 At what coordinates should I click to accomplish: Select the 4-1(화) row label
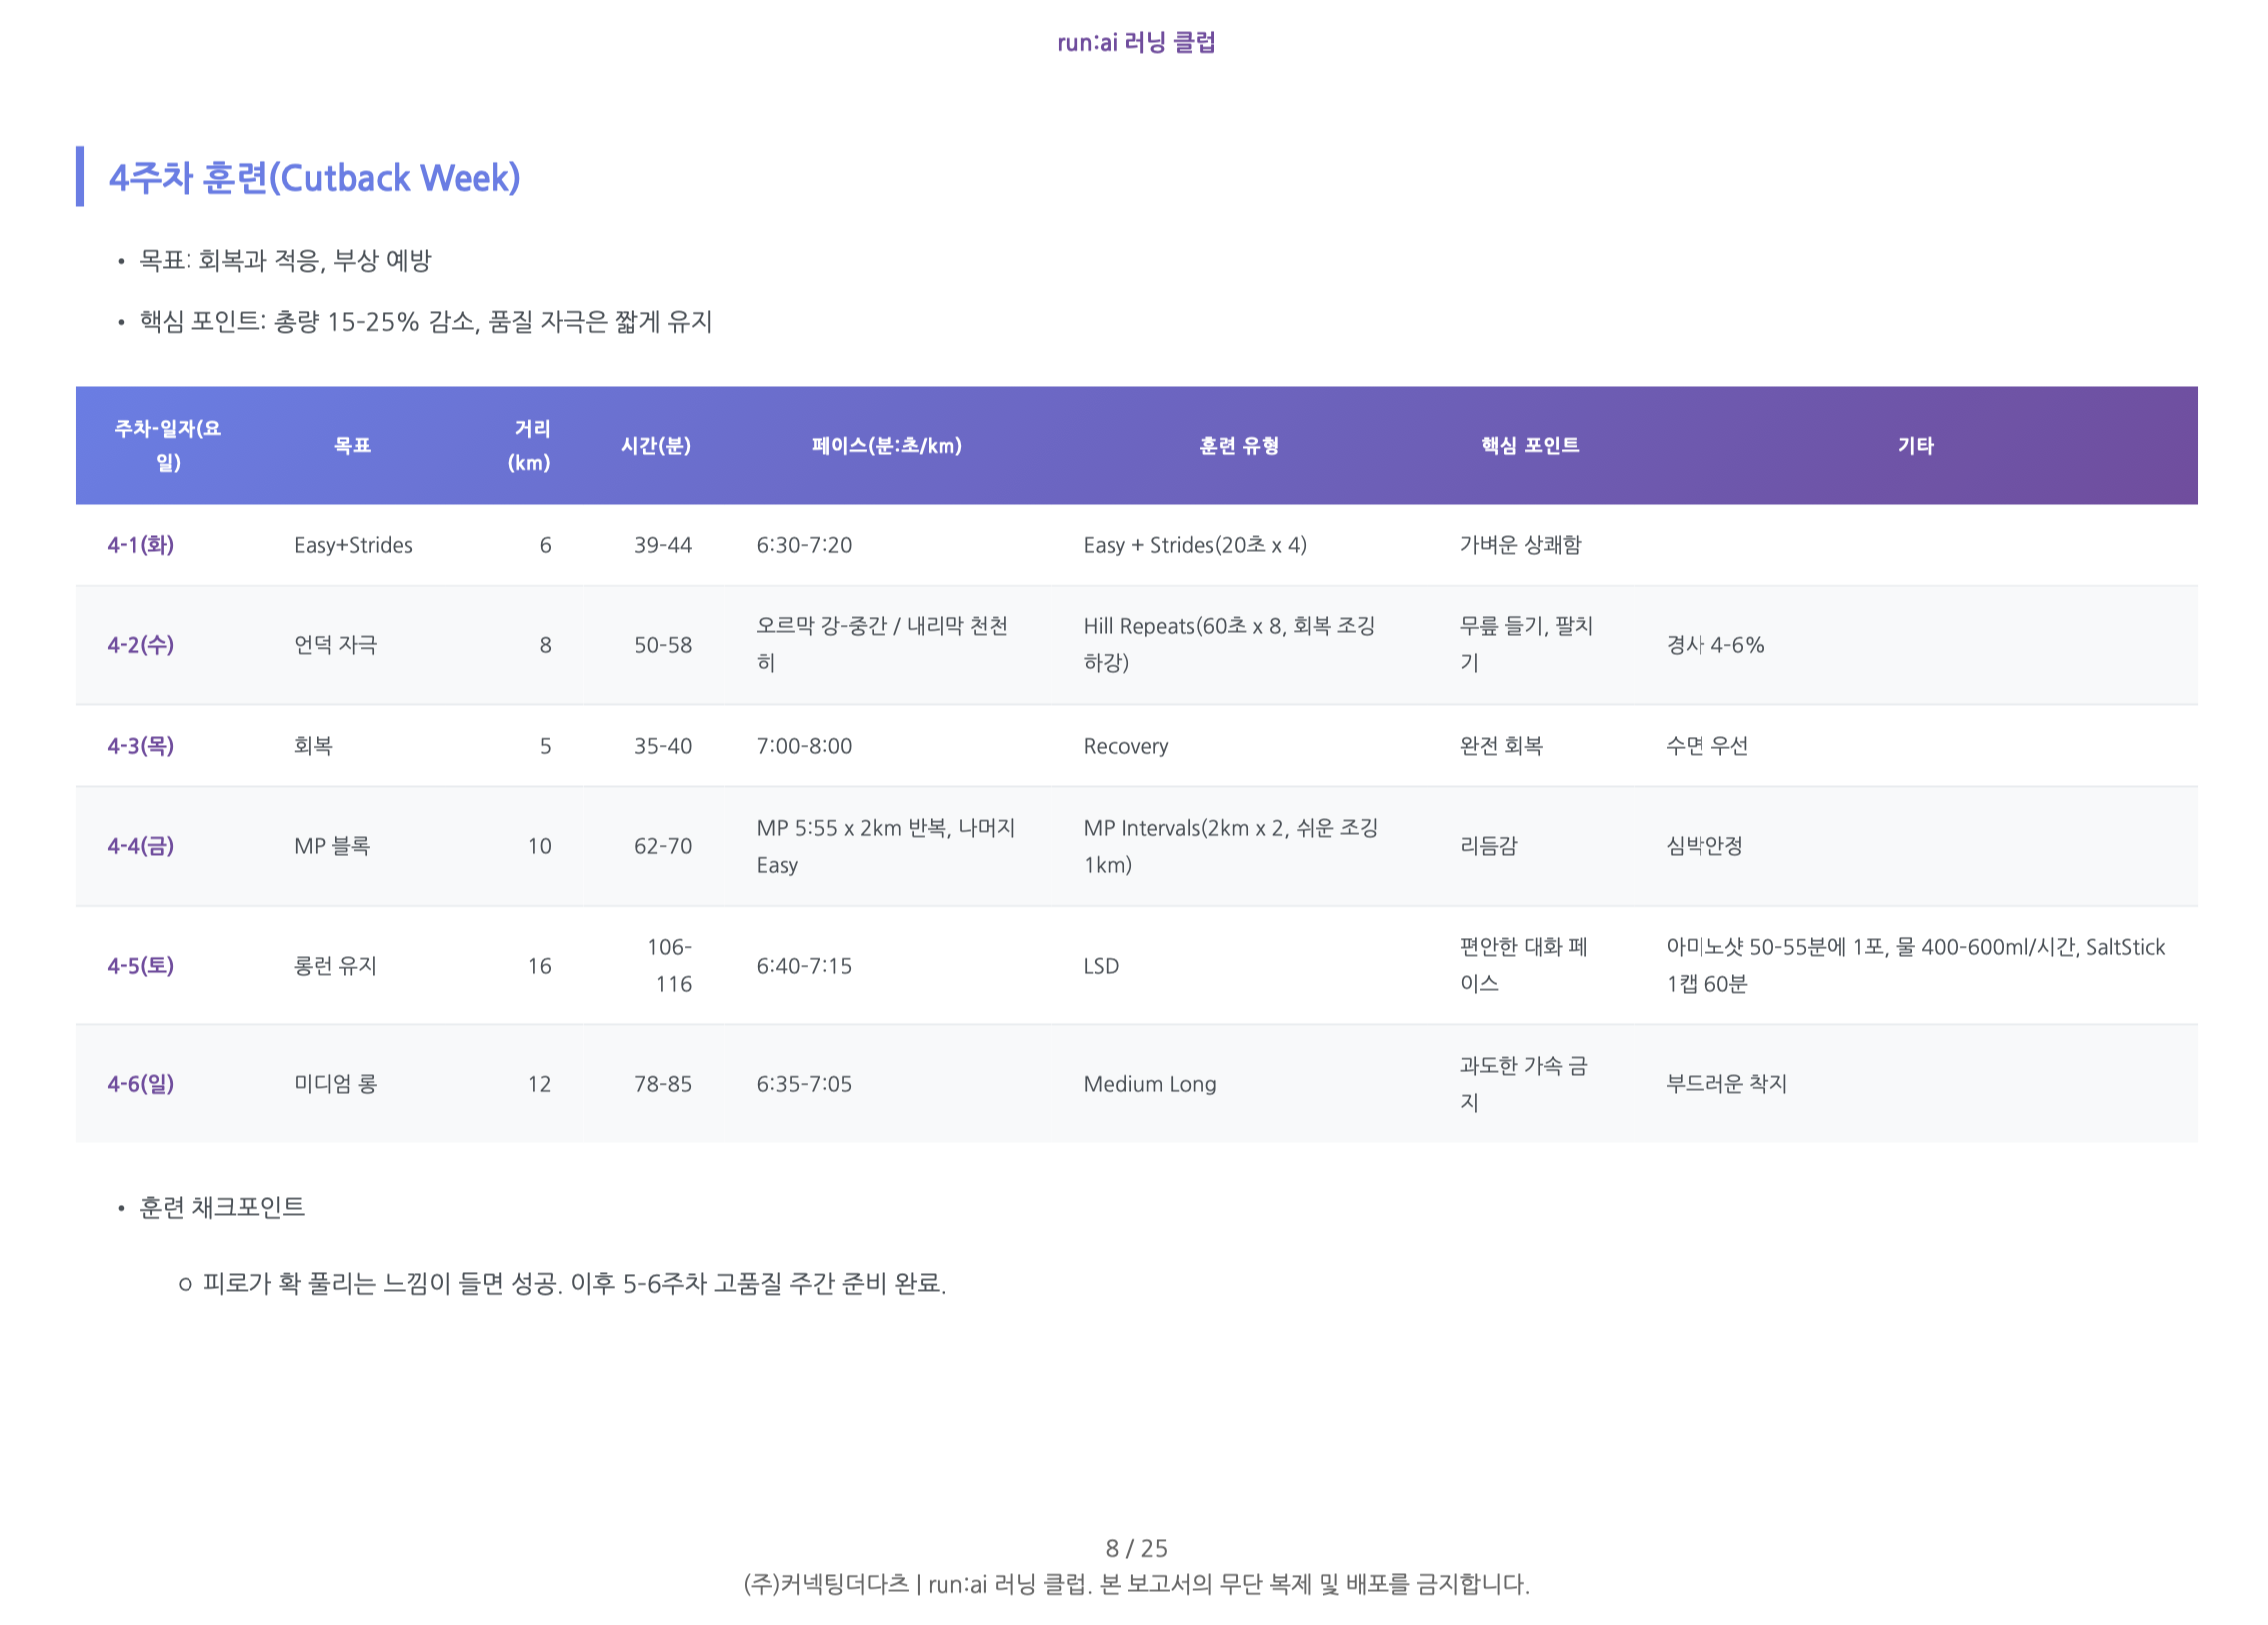tap(139, 545)
